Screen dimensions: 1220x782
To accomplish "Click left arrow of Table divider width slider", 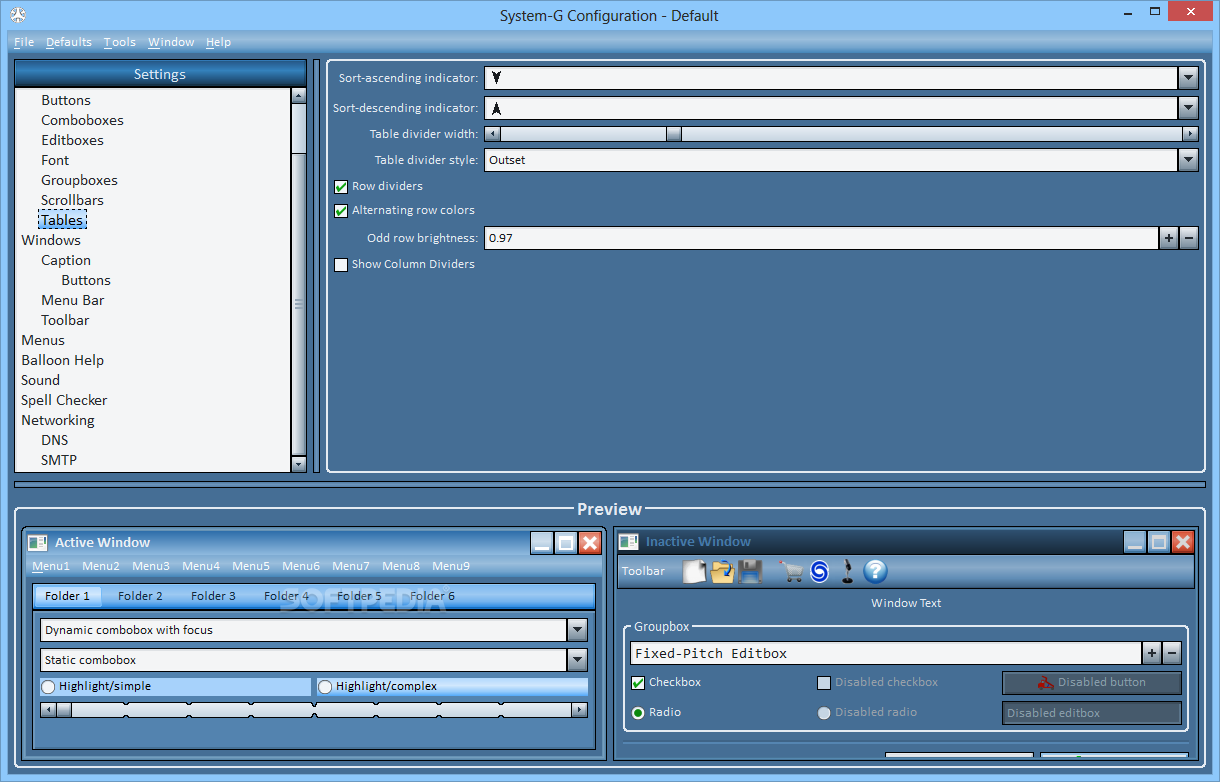I will [x=493, y=134].
